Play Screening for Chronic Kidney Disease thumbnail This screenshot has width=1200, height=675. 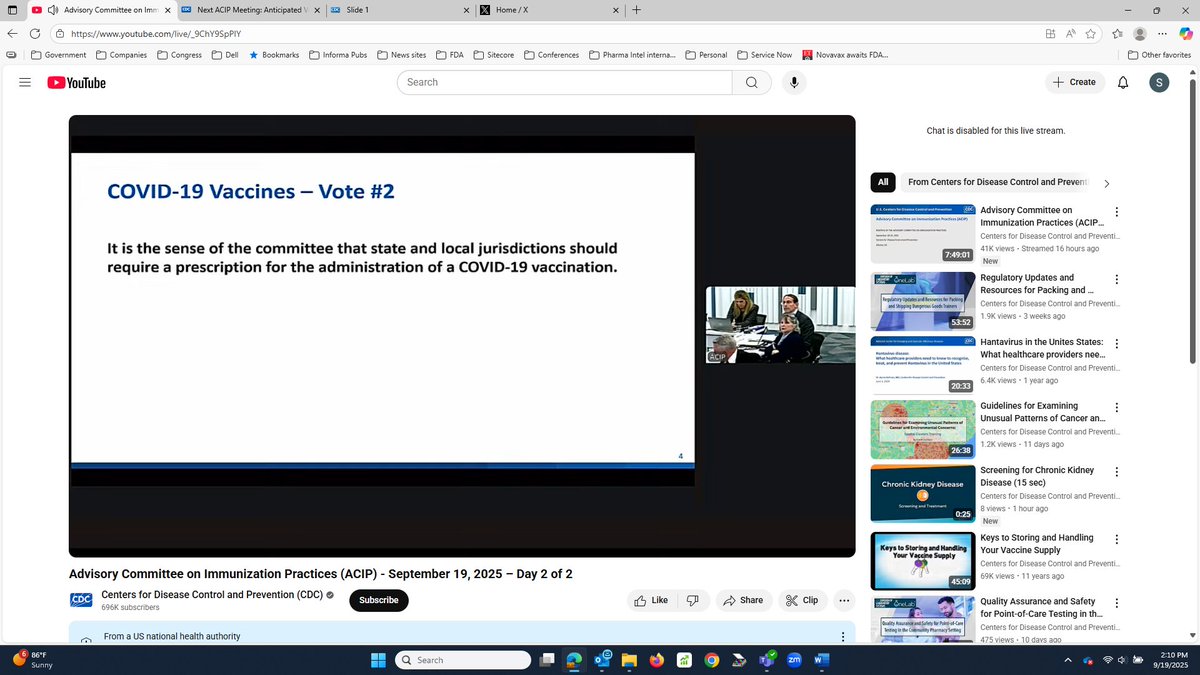click(x=923, y=494)
